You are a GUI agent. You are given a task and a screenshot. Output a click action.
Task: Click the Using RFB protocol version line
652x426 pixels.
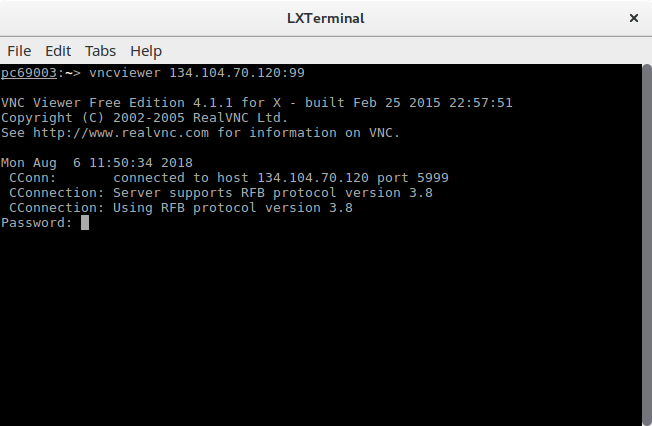point(181,208)
